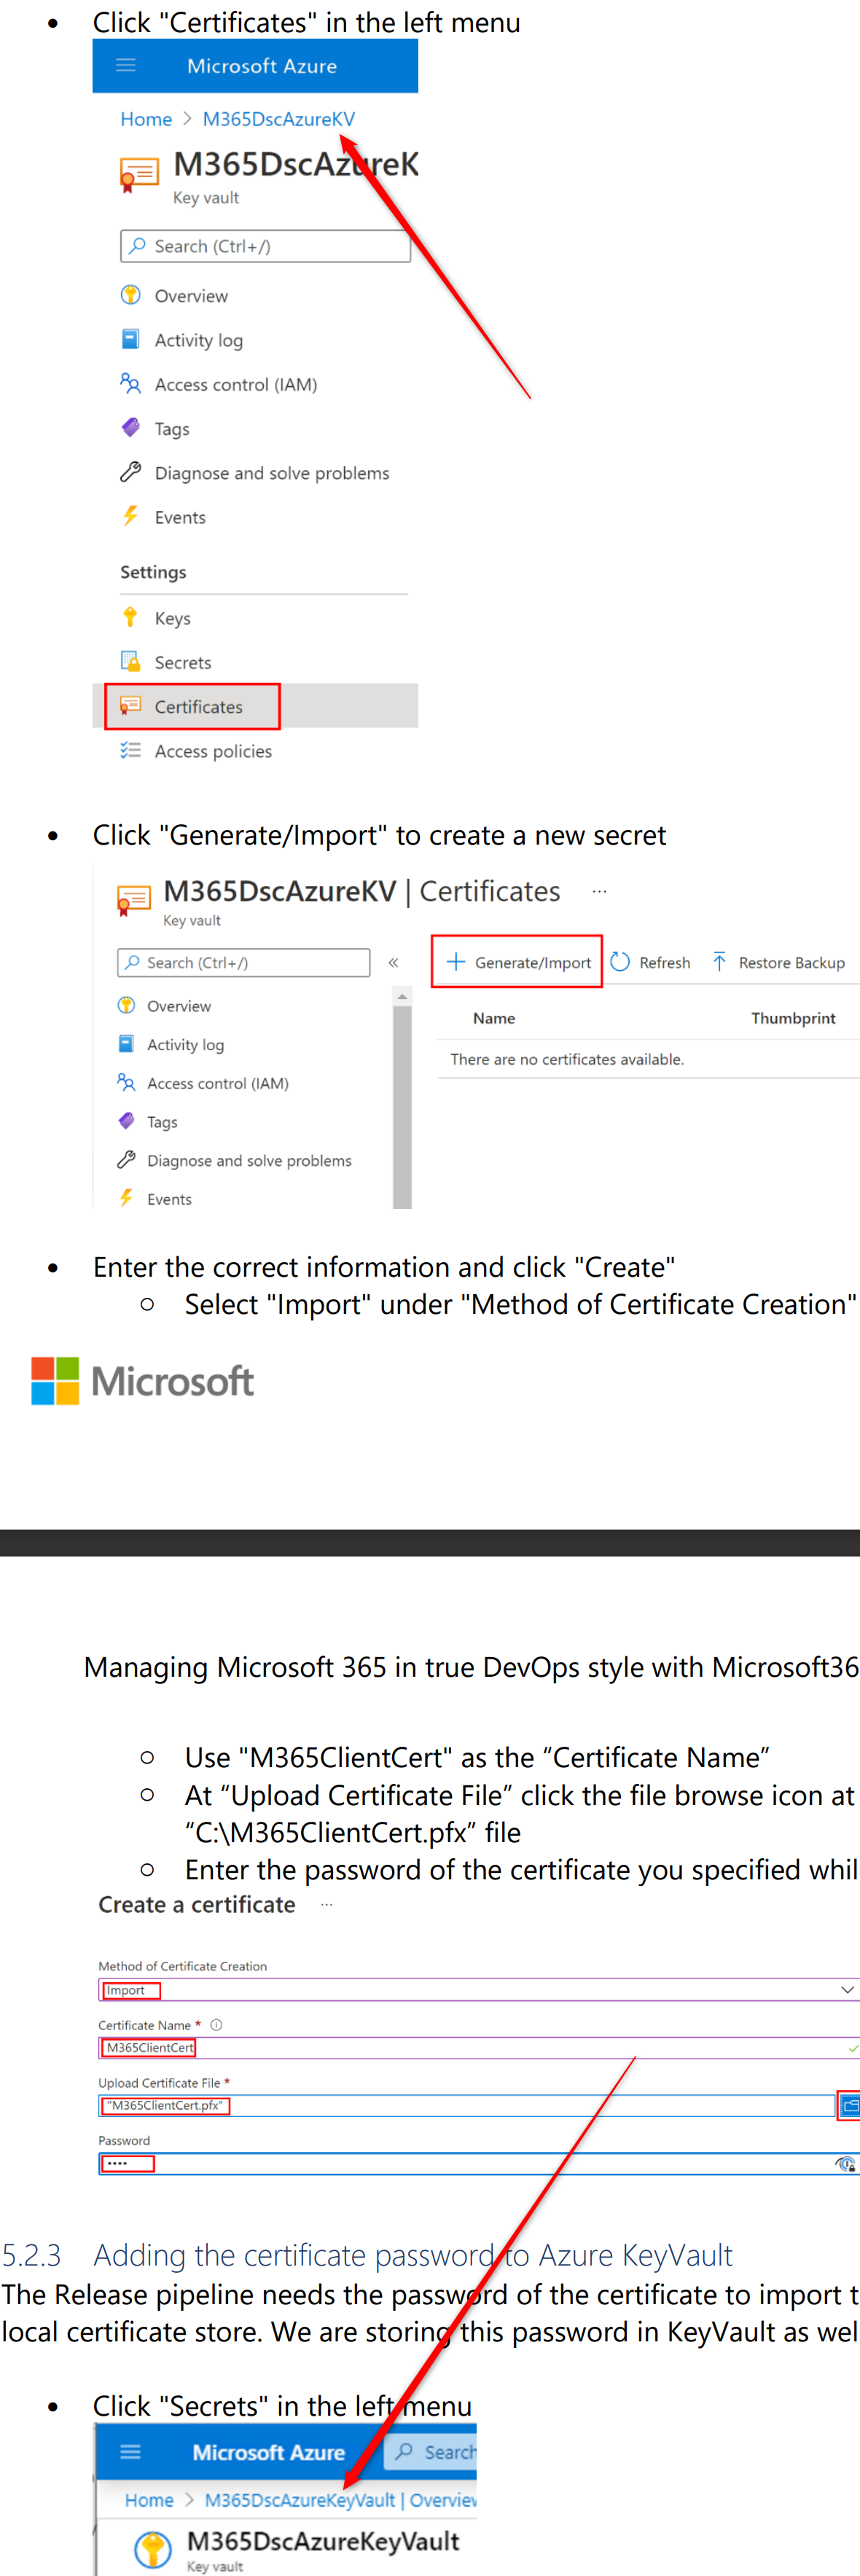Focus the Password field
The image size is (860, 2576).
click(479, 2164)
